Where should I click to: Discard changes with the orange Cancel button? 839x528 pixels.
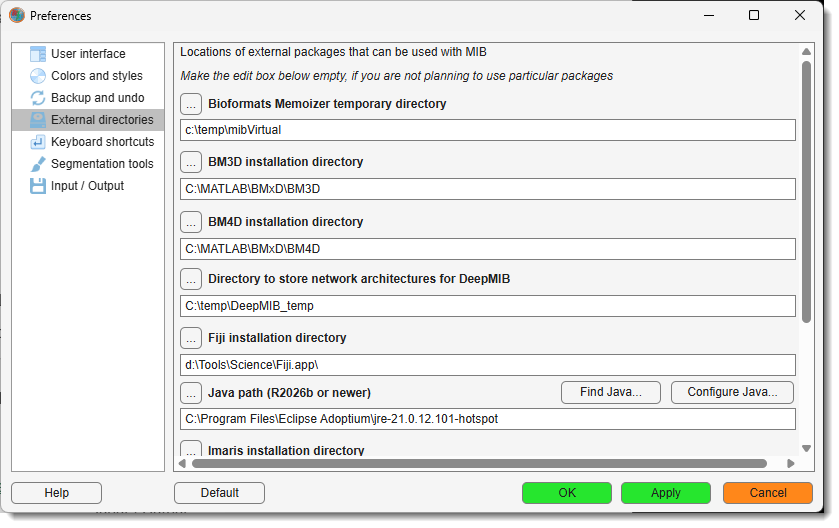click(x=768, y=493)
